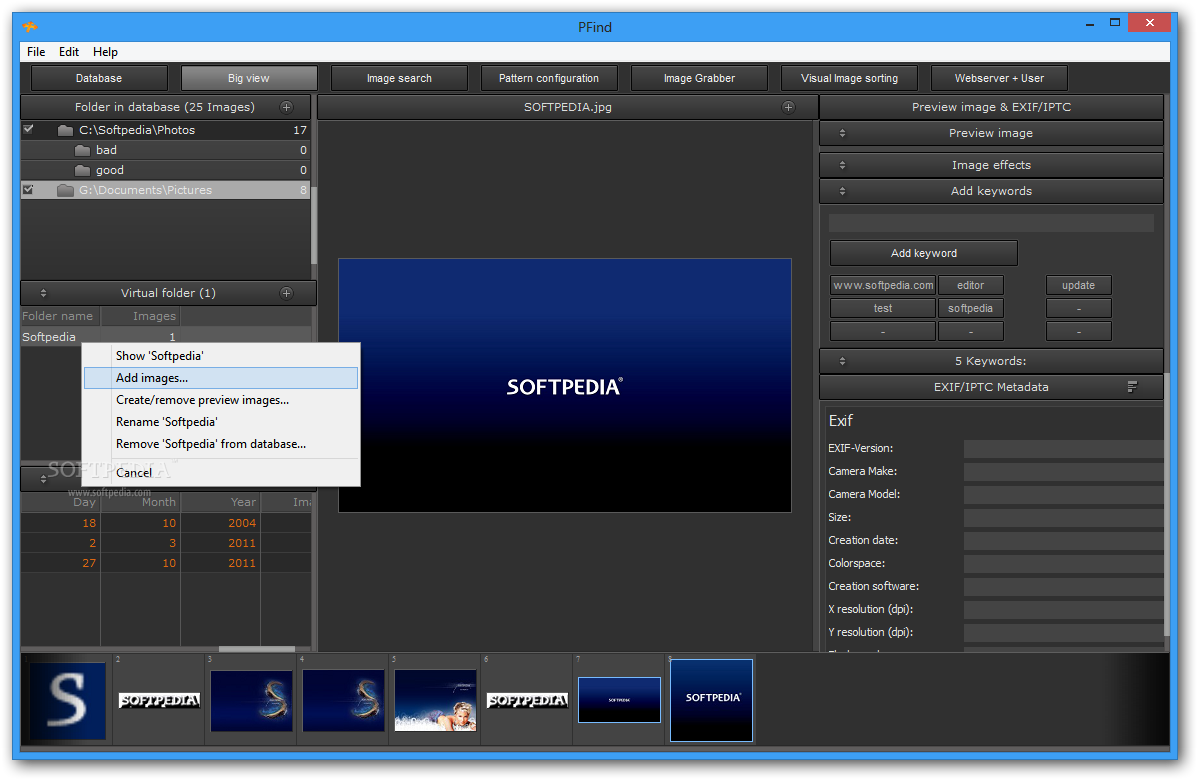Click the www.softpedia.com keyword button
1198x780 pixels.
(x=883, y=285)
